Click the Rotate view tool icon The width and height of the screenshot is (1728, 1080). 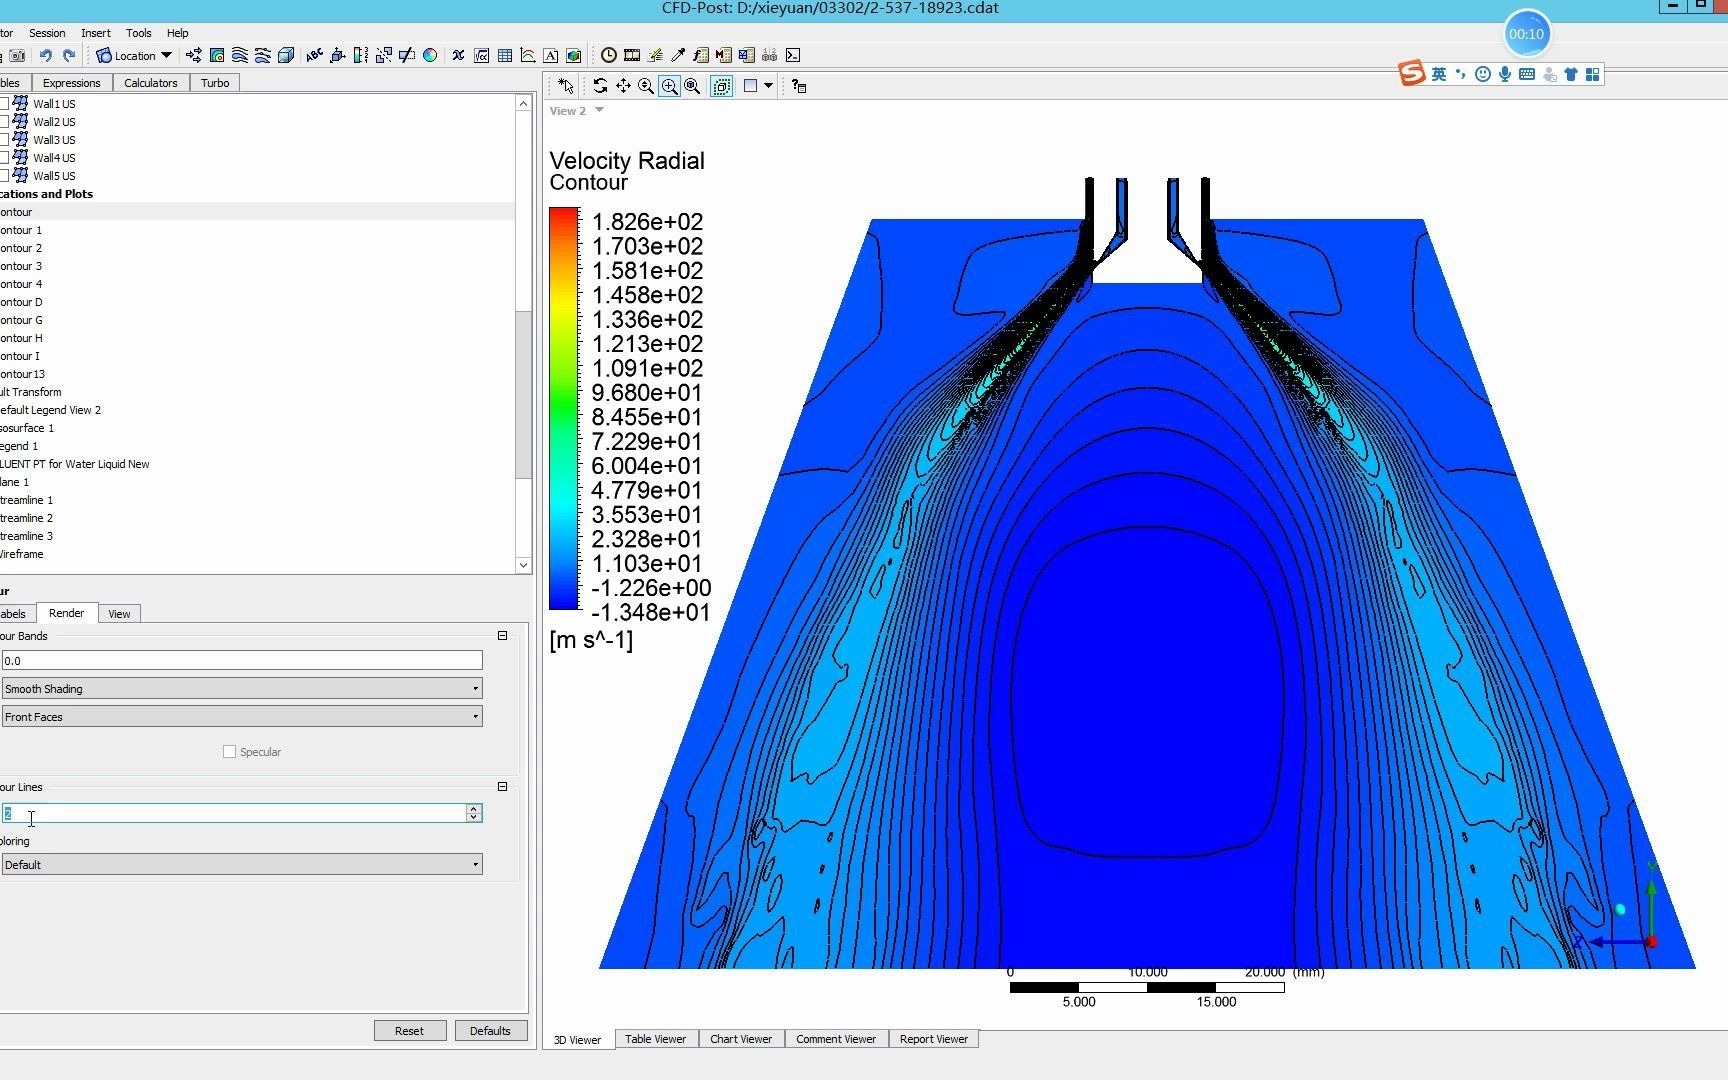pos(600,86)
